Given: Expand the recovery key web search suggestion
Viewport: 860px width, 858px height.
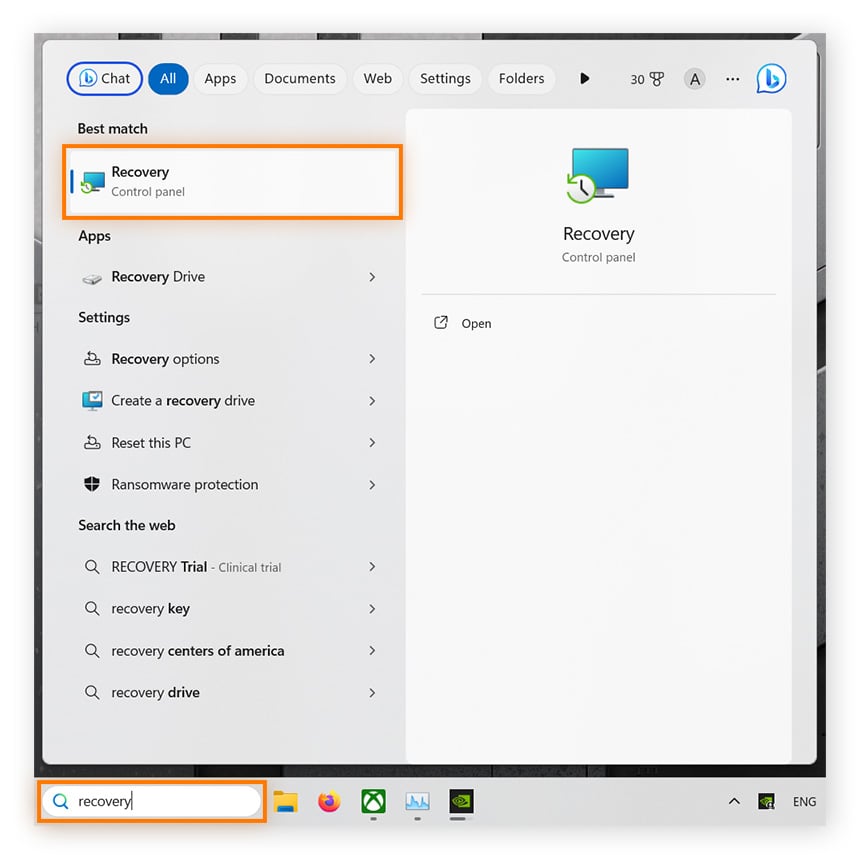Looking at the screenshot, I should point(371,609).
